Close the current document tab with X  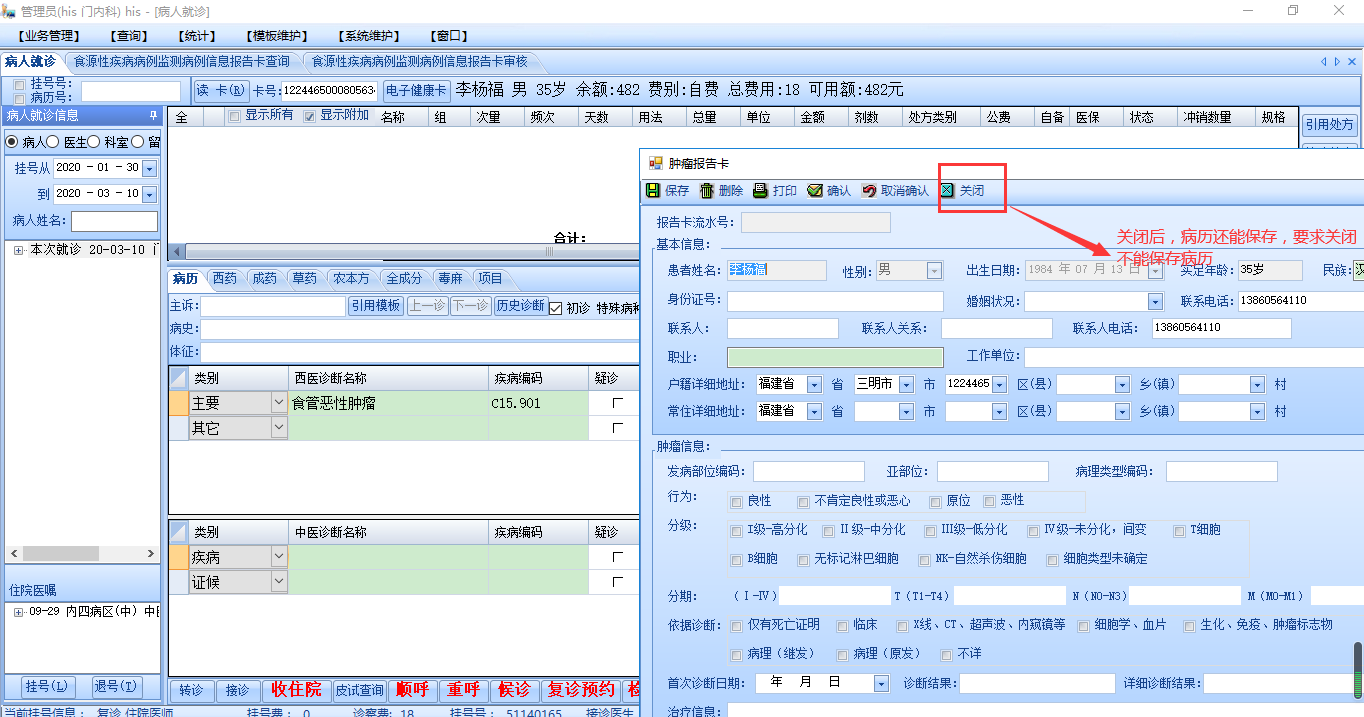coord(1352,62)
